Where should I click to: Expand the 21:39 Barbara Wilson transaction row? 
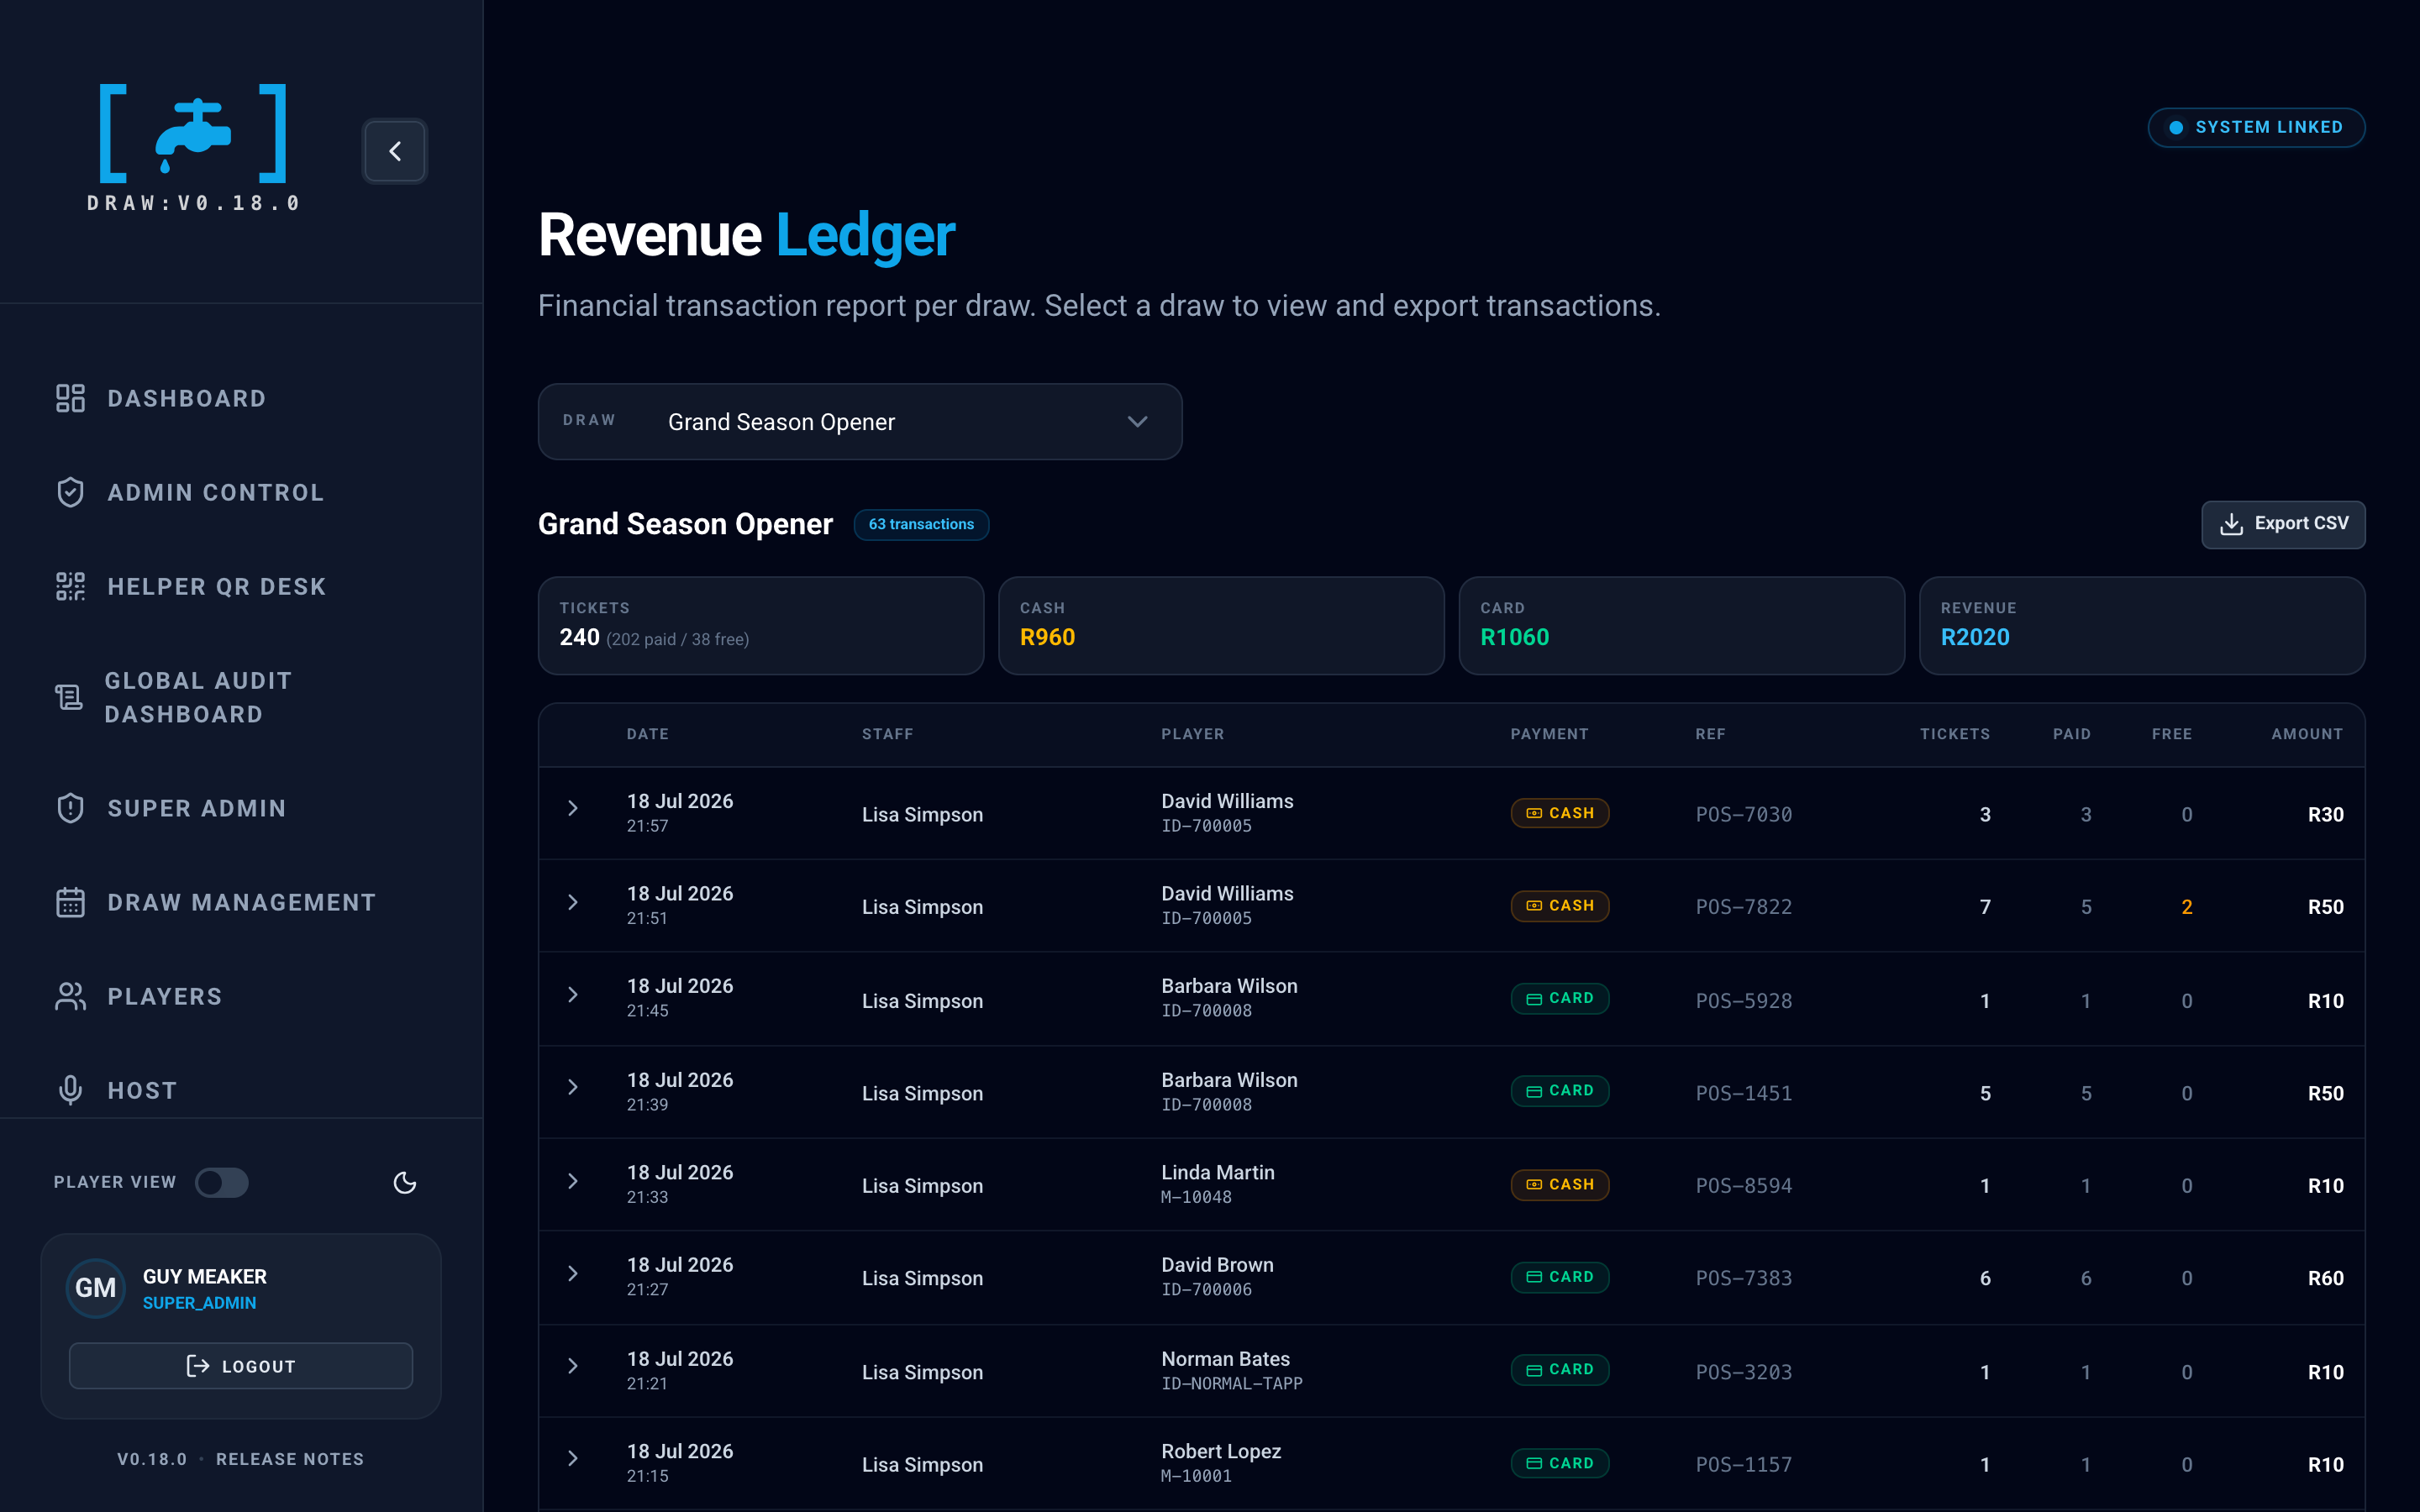point(573,1087)
